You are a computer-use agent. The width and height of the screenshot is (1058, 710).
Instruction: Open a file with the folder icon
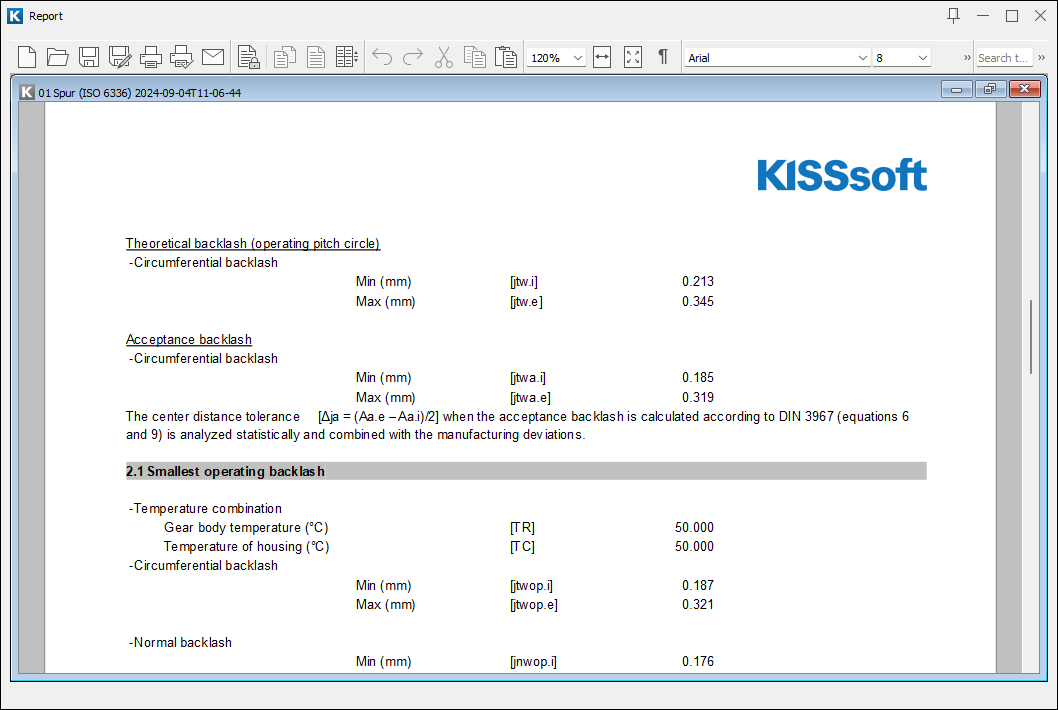(58, 57)
